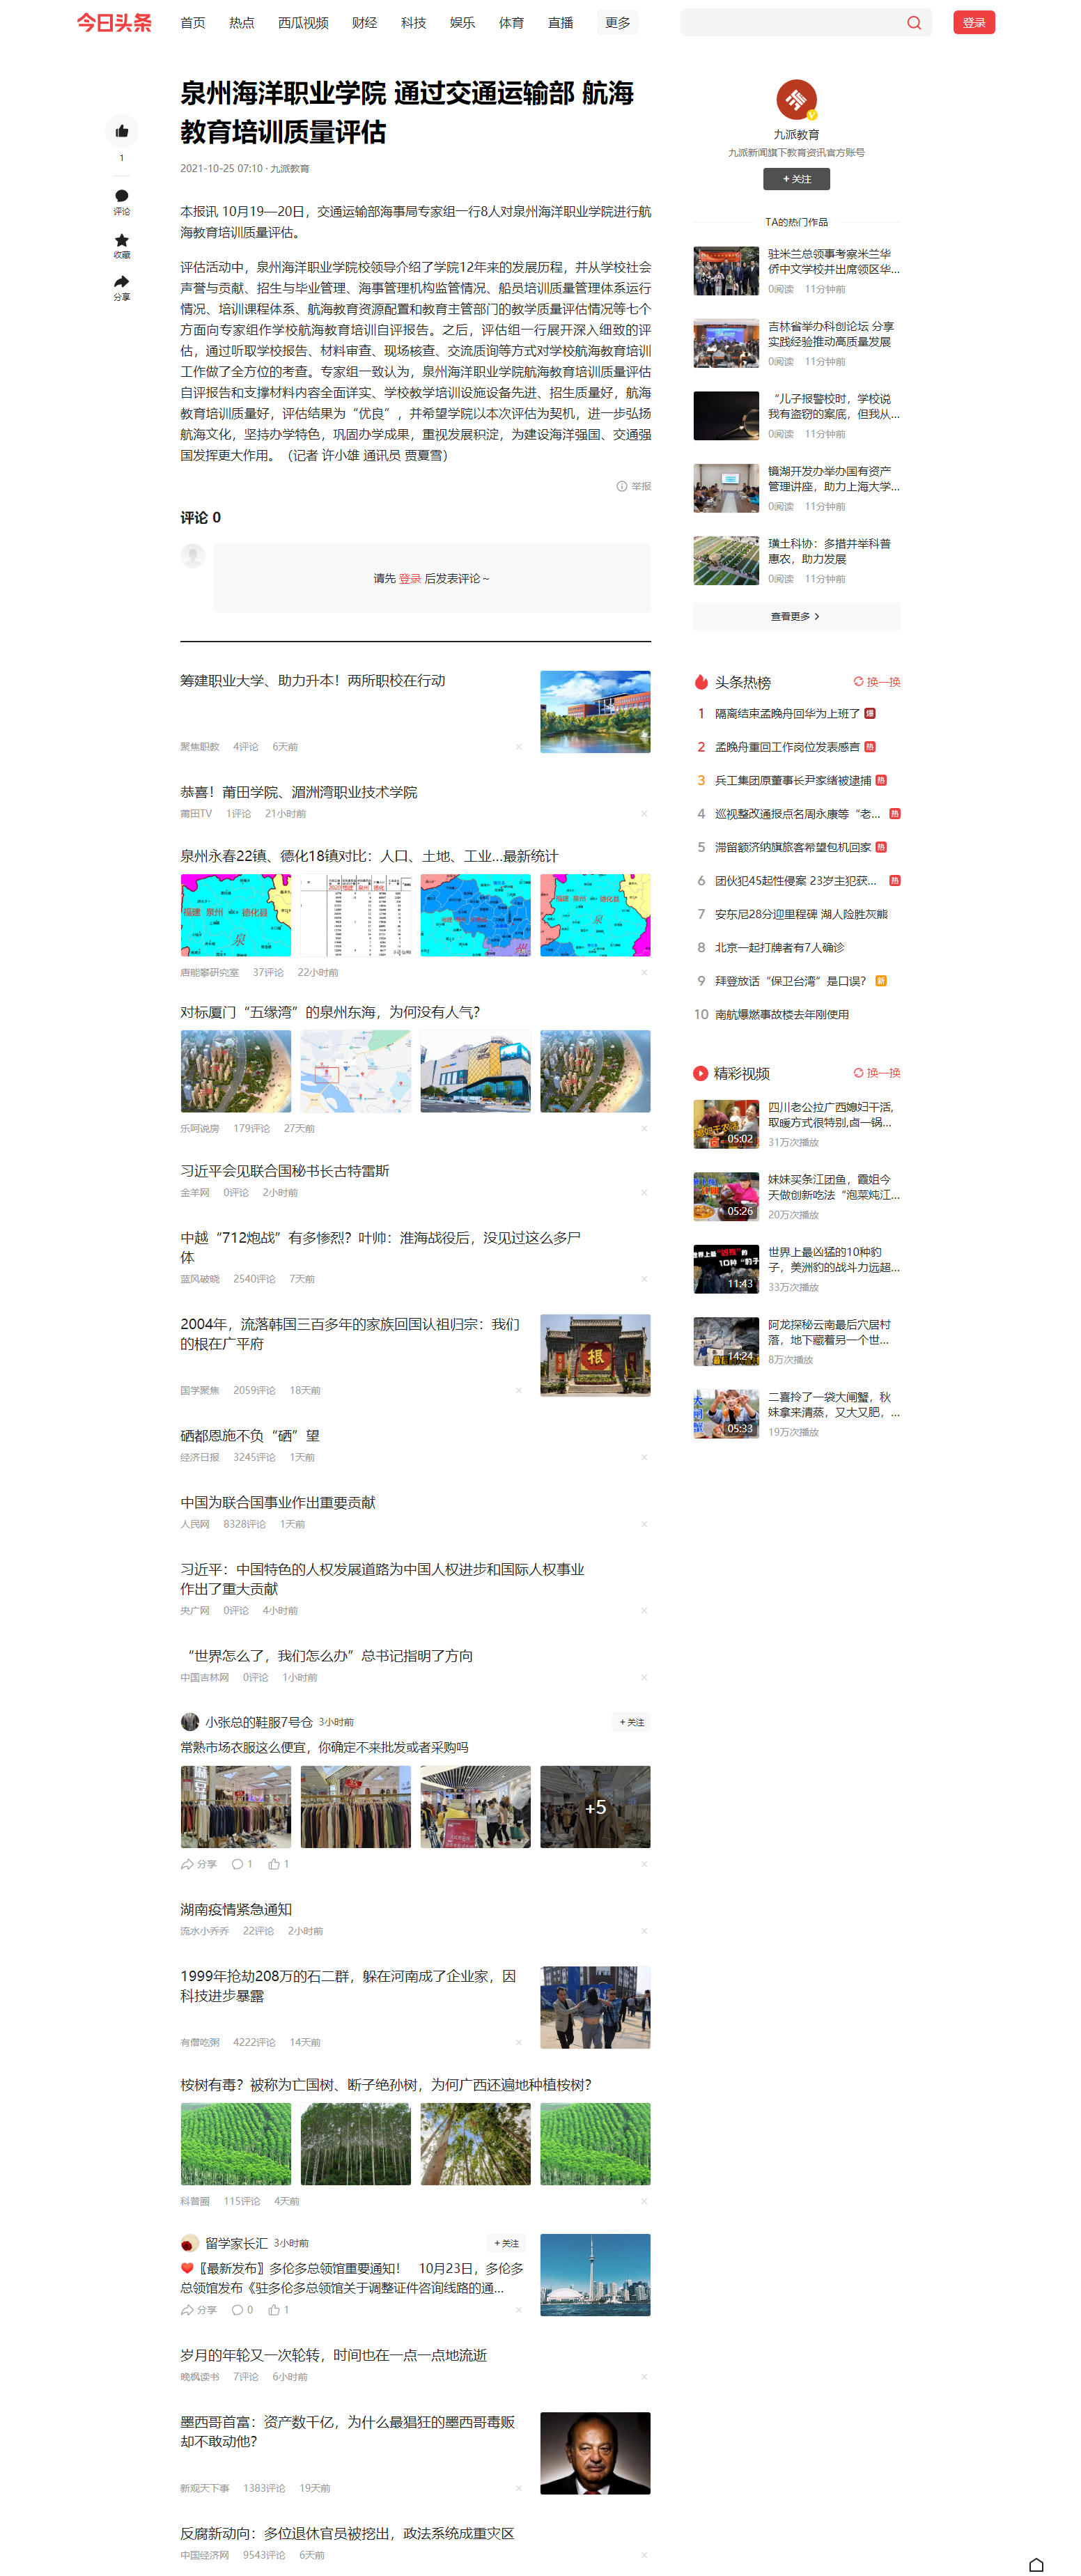Click the search input field
This screenshot has width=1081, height=2576.
[x=790, y=23]
